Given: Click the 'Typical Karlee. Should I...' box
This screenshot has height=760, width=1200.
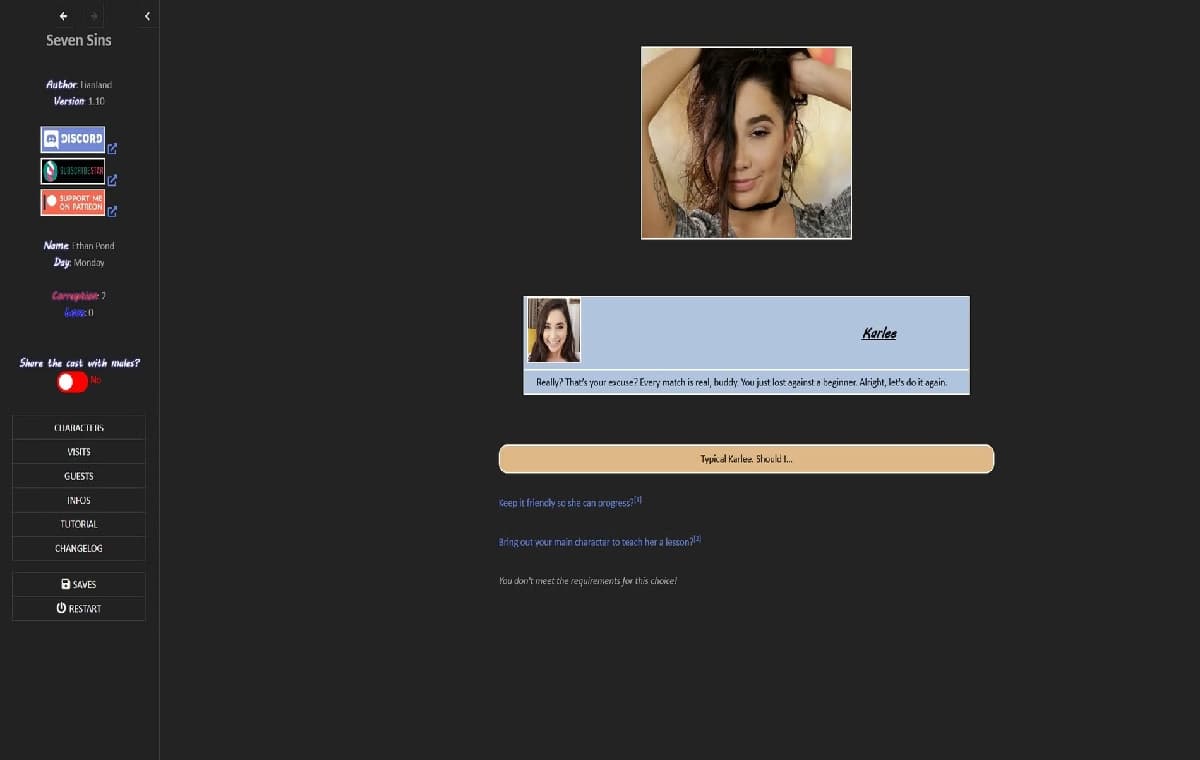Looking at the screenshot, I should (x=746, y=459).
